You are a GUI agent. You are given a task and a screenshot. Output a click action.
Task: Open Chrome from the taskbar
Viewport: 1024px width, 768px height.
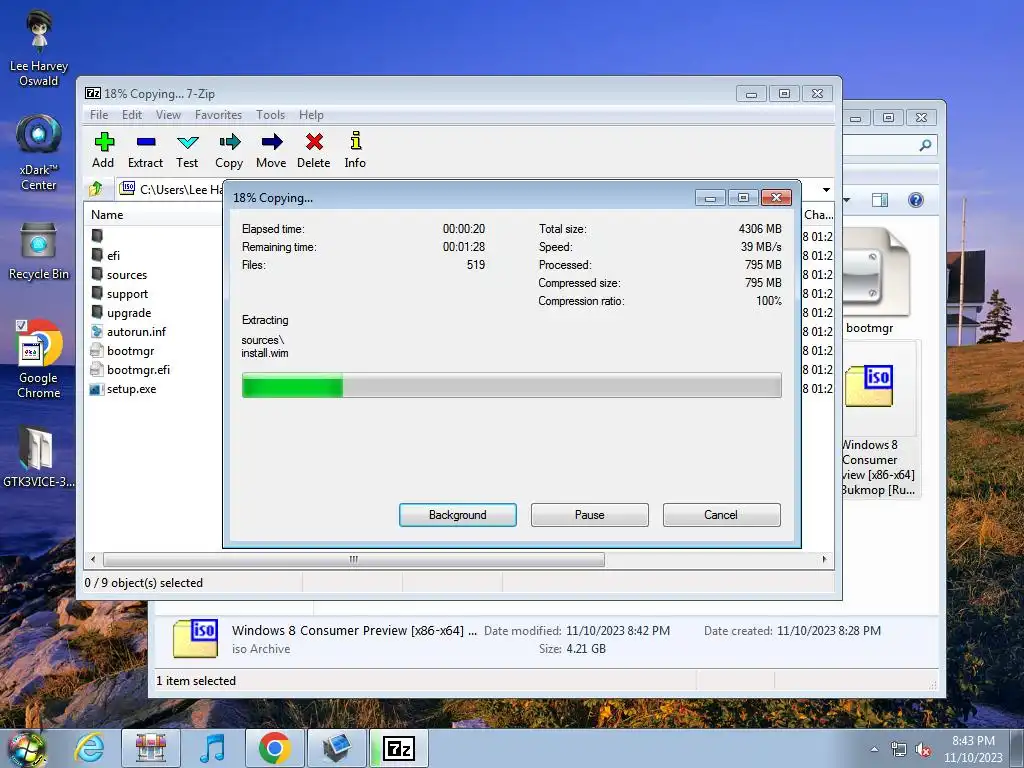pos(274,748)
